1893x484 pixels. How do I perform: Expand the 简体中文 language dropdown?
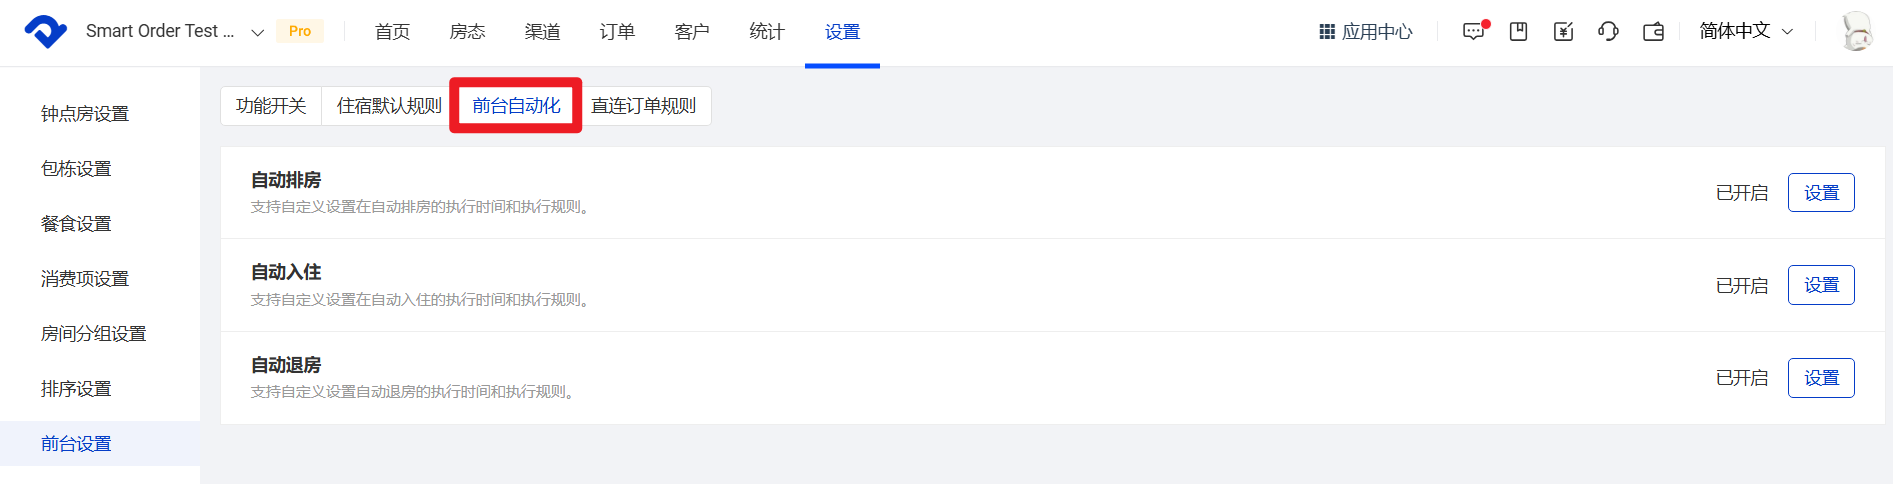[1745, 32]
